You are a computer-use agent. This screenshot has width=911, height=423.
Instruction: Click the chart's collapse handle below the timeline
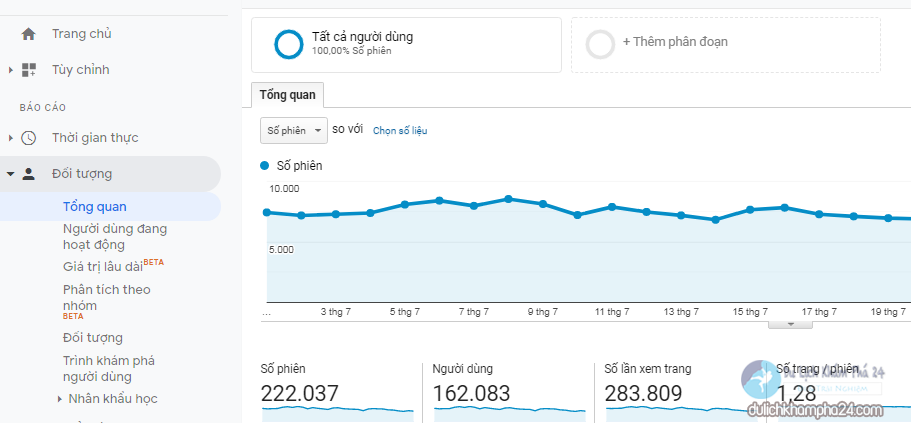click(789, 324)
